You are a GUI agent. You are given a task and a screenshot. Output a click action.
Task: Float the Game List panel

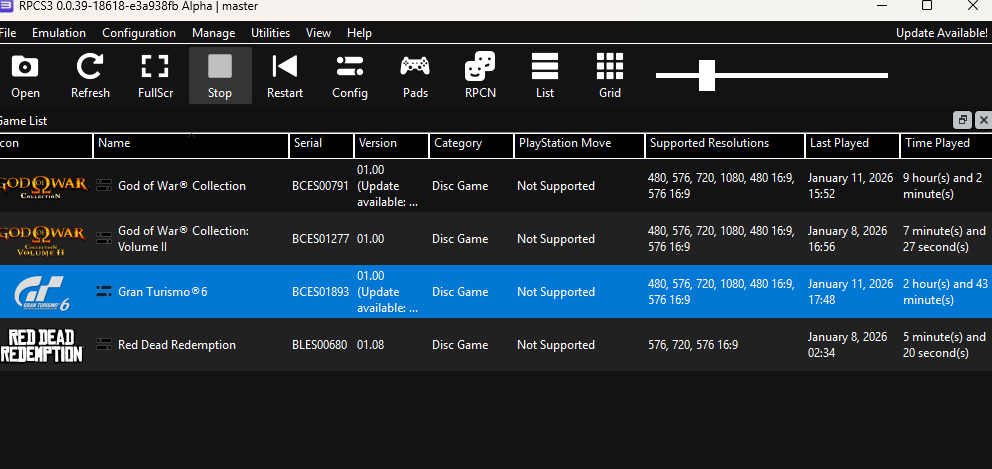pos(962,120)
